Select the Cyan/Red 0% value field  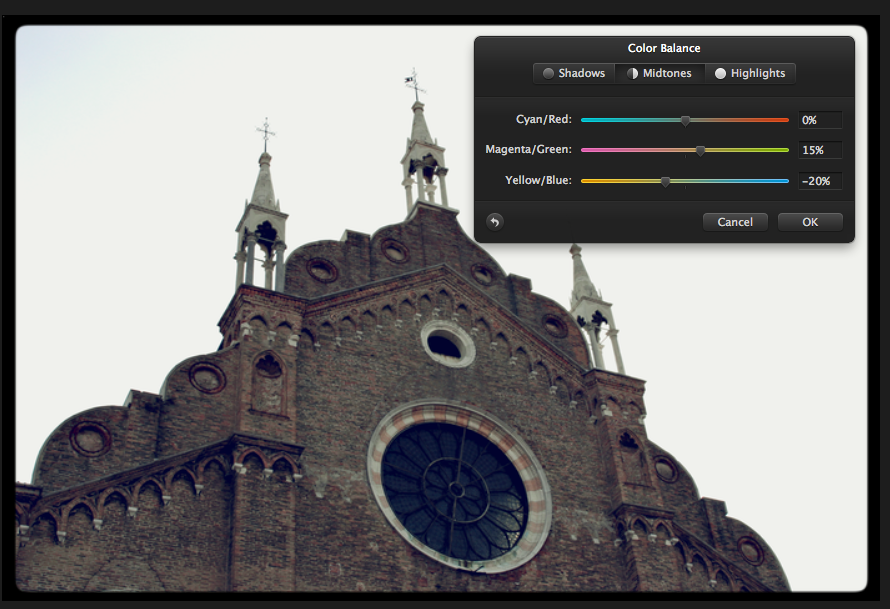[819, 119]
